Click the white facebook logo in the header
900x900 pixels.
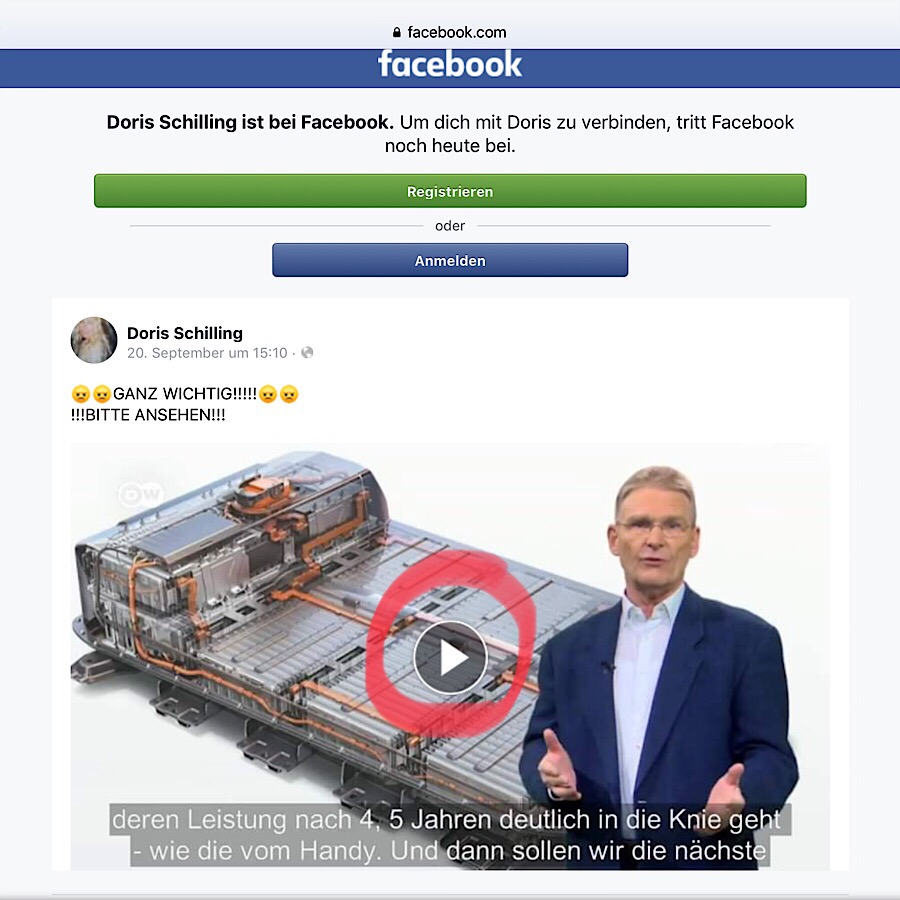click(449, 64)
